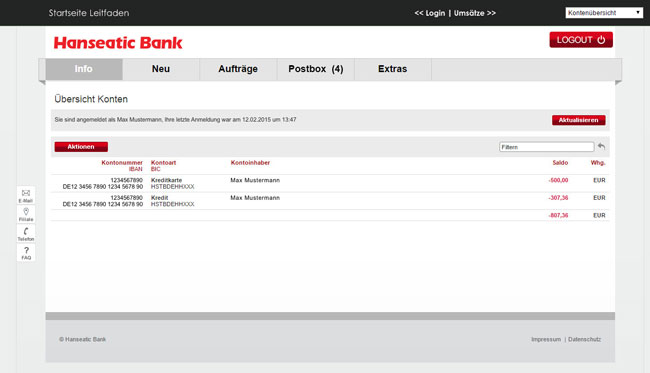Select the Kredit account type row
Viewport: 650px width, 373px height.
point(330,201)
